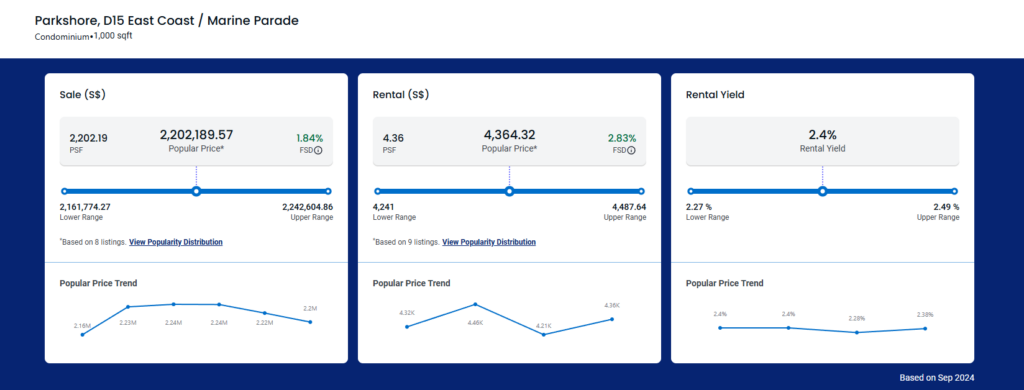Click the Rental price range slider middle handle
Image resolution: width=1024 pixels, height=390 pixels.
click(x=509, y=191)
